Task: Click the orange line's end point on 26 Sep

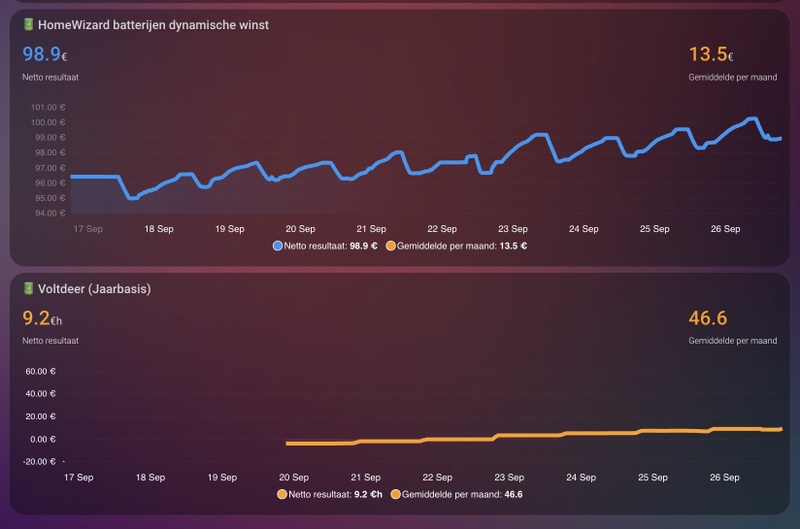Action: tap(781, 429)
